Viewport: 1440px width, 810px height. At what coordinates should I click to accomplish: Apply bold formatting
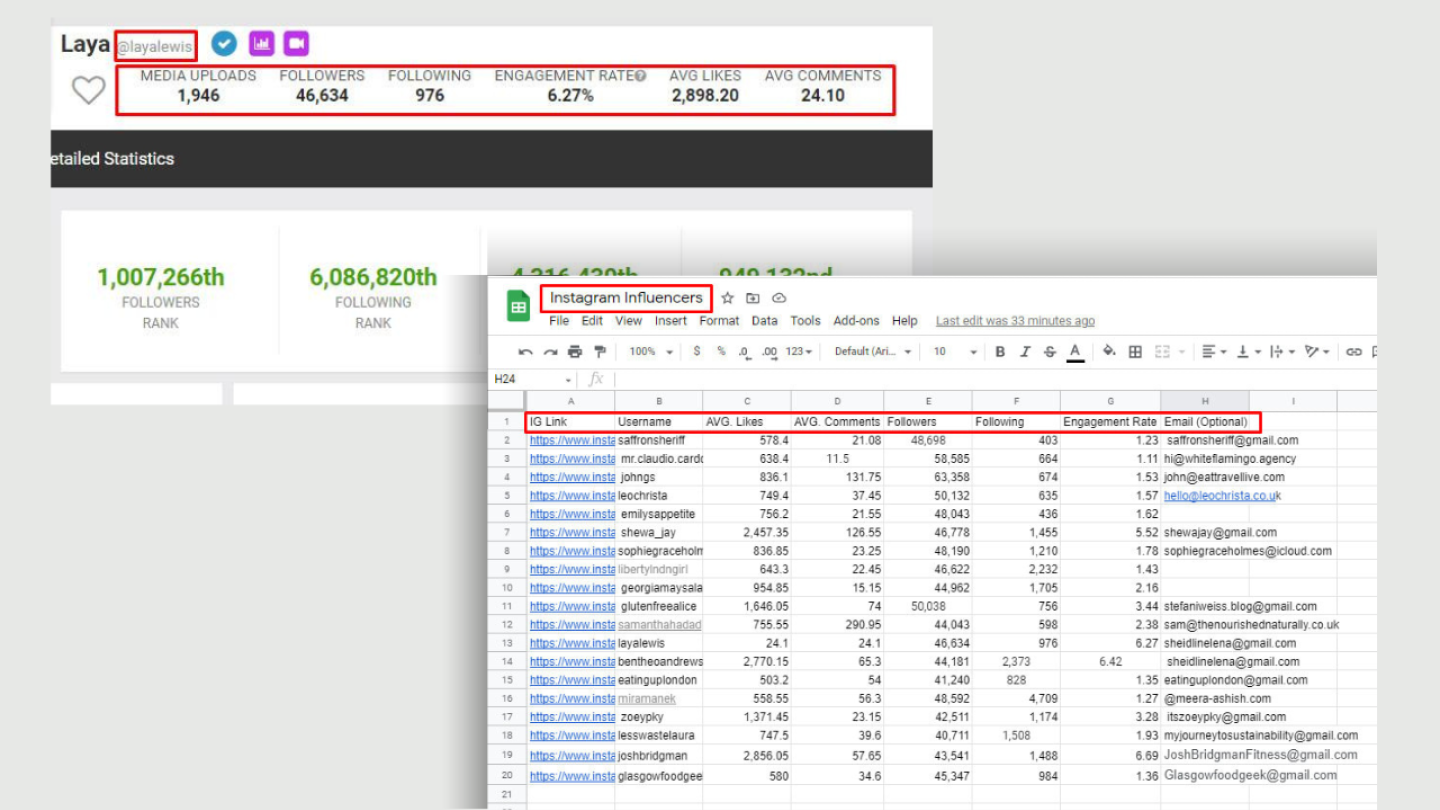tap(1000, 352)
